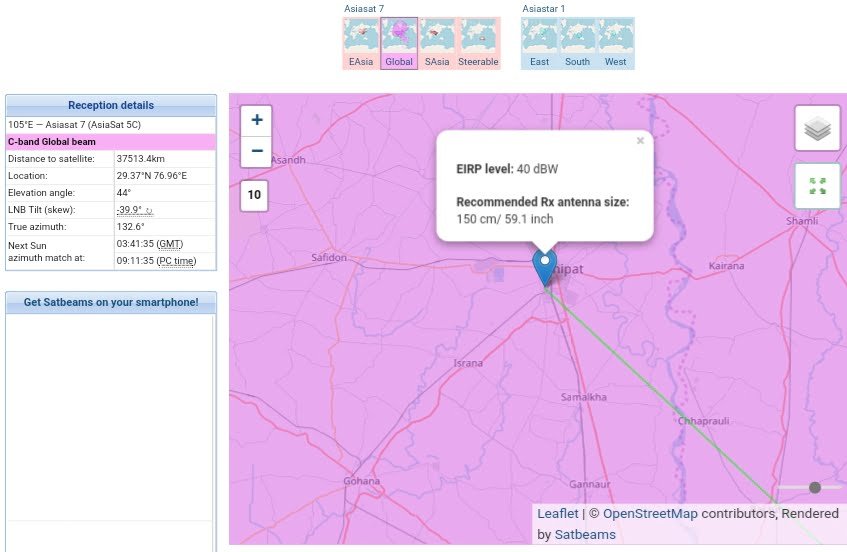
Task: Click elevation angle value 44°
Action: (124, 192)
